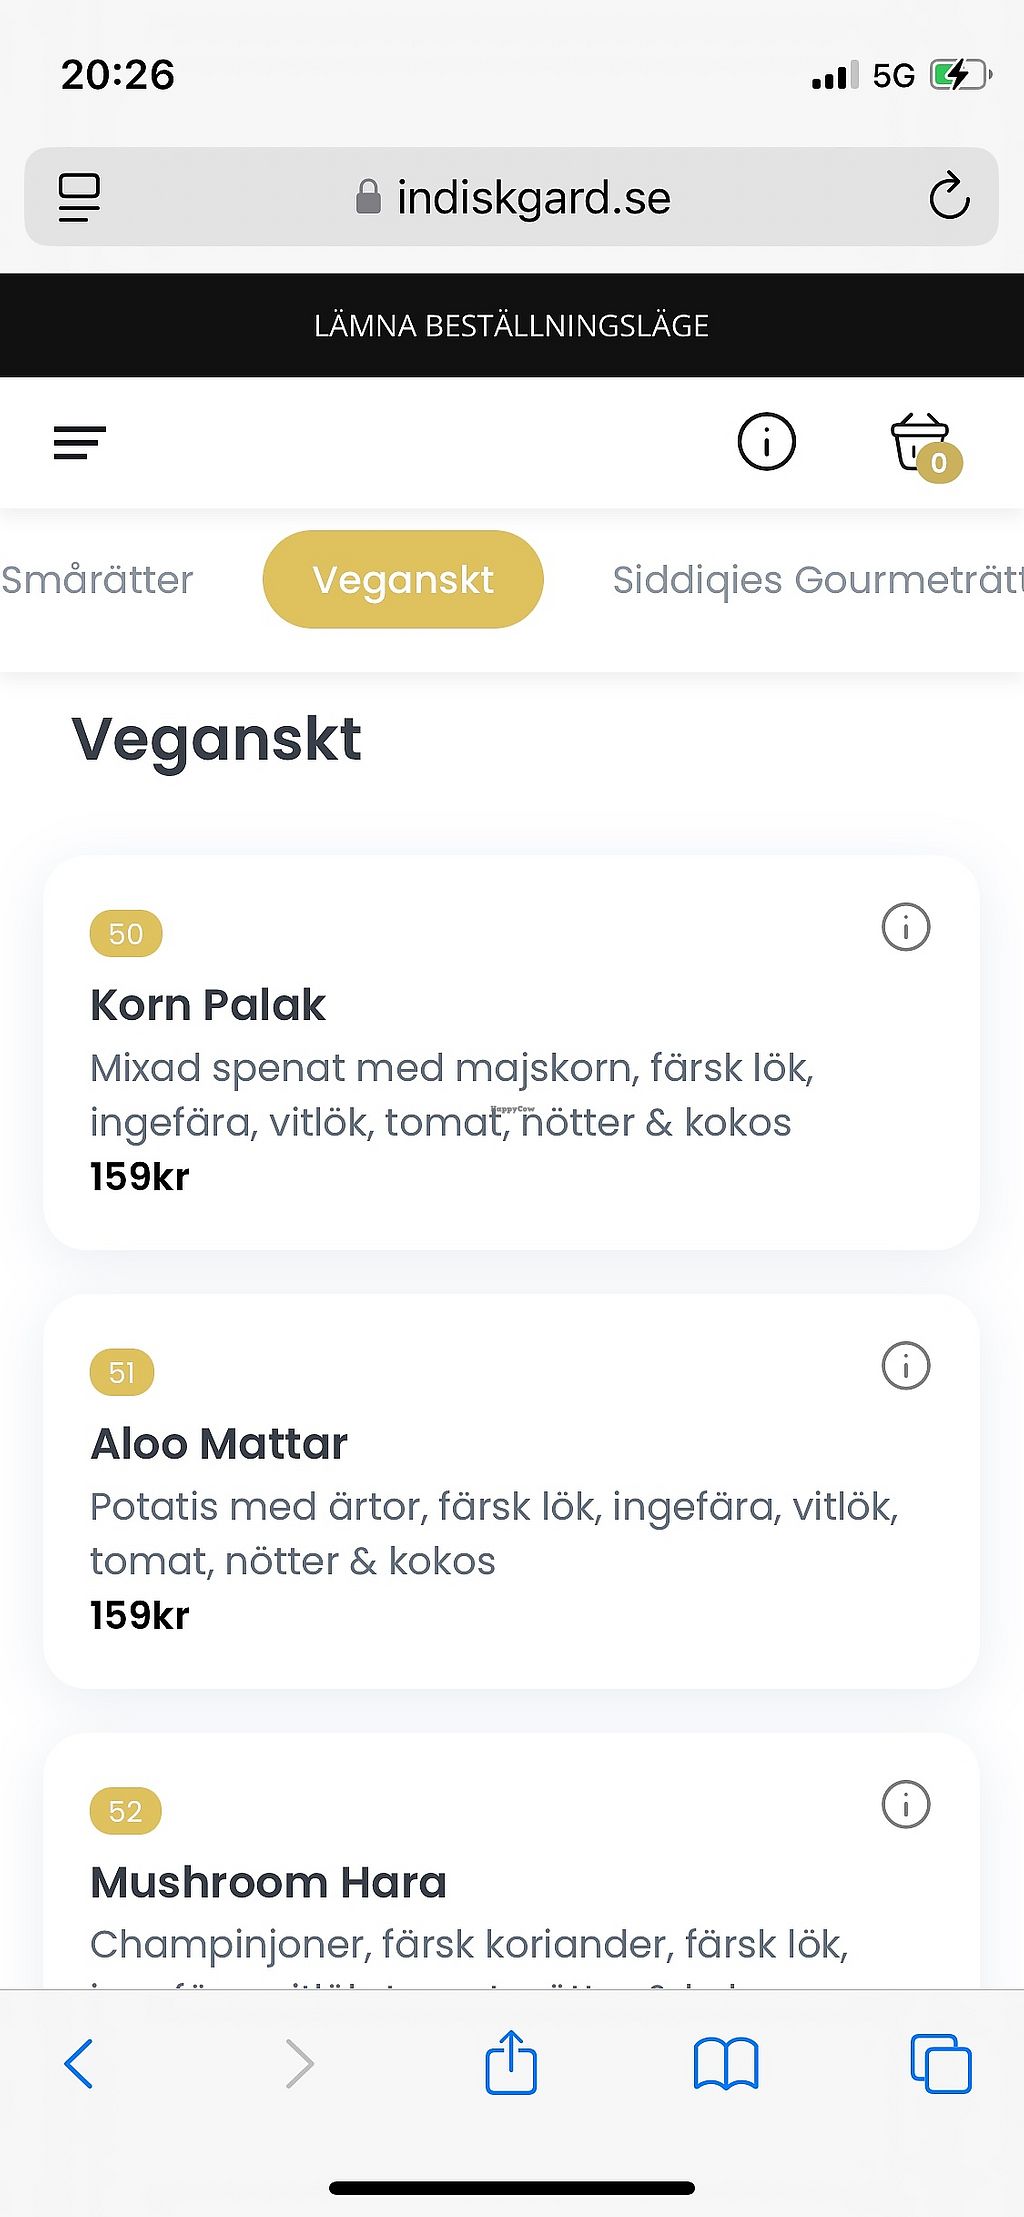Show info for Korn Palak dish

pyautogui.click(x=905, y=927)
